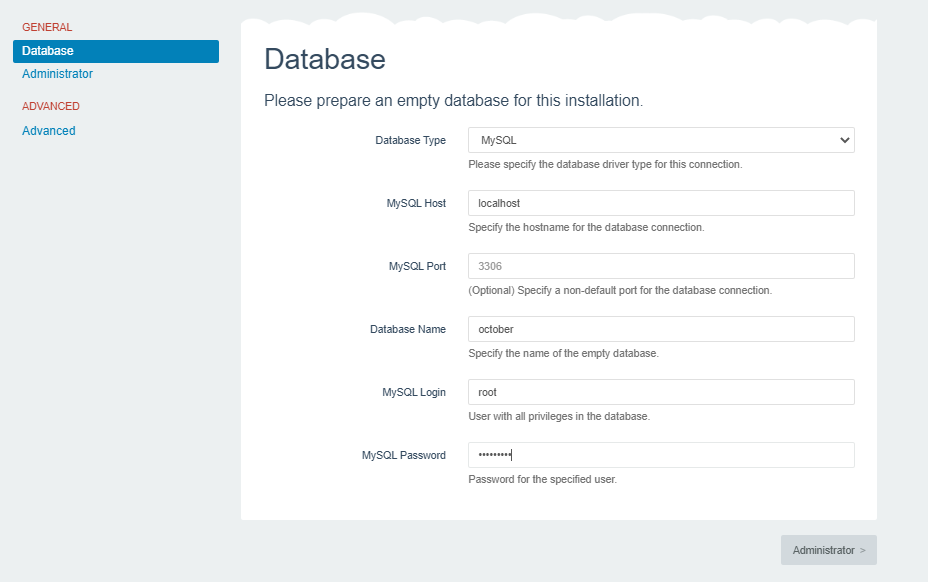
Task: Click the GENERAL section header
Action: pyautogui.click(x=47, y=27)
